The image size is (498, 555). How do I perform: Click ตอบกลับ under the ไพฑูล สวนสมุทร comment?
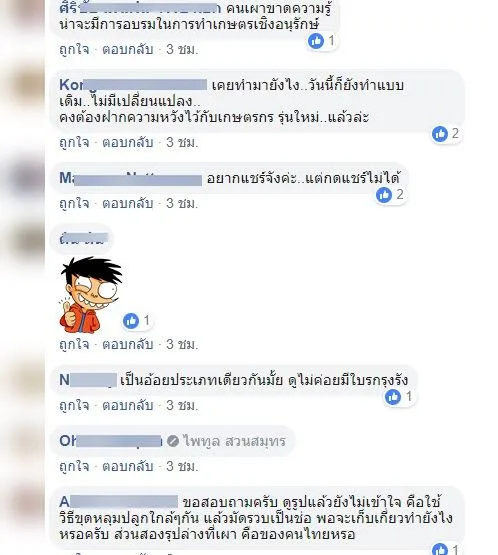click(127, 466)
